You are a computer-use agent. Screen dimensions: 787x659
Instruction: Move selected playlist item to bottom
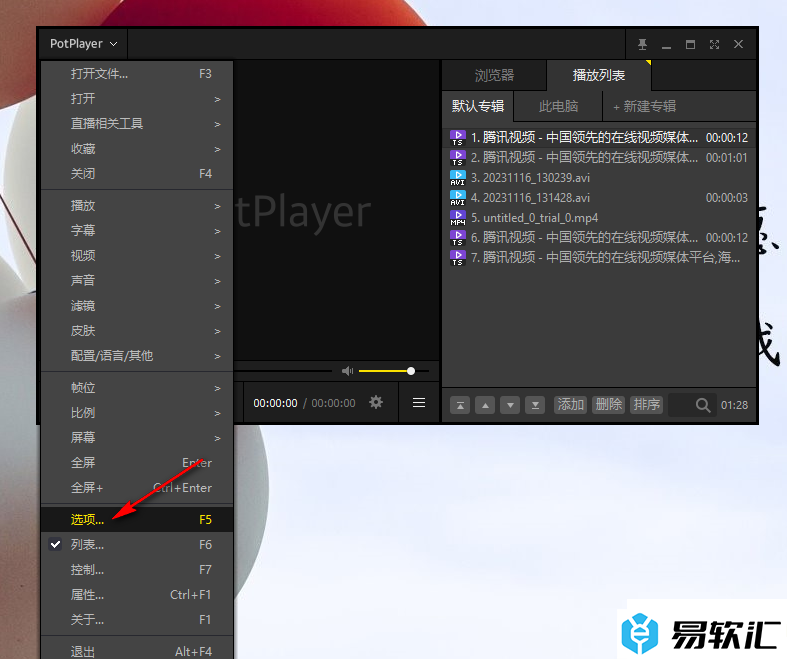[535, 405]
